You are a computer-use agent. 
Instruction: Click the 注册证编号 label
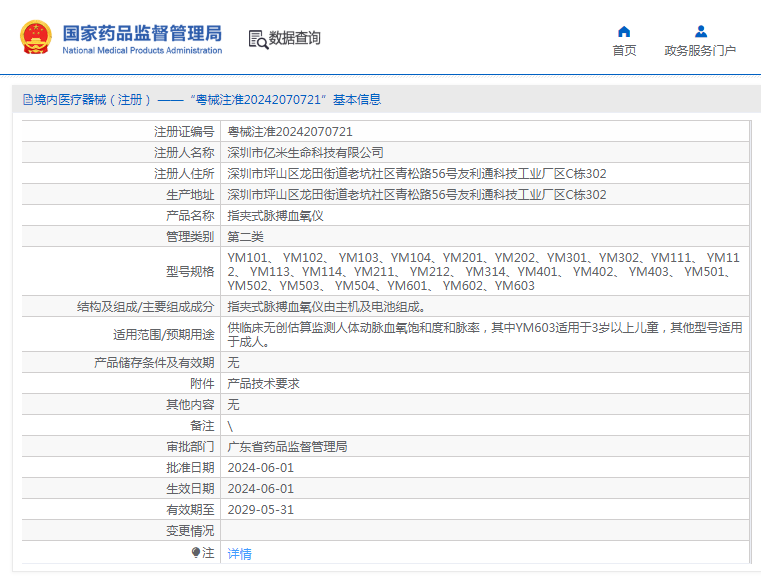184,132
